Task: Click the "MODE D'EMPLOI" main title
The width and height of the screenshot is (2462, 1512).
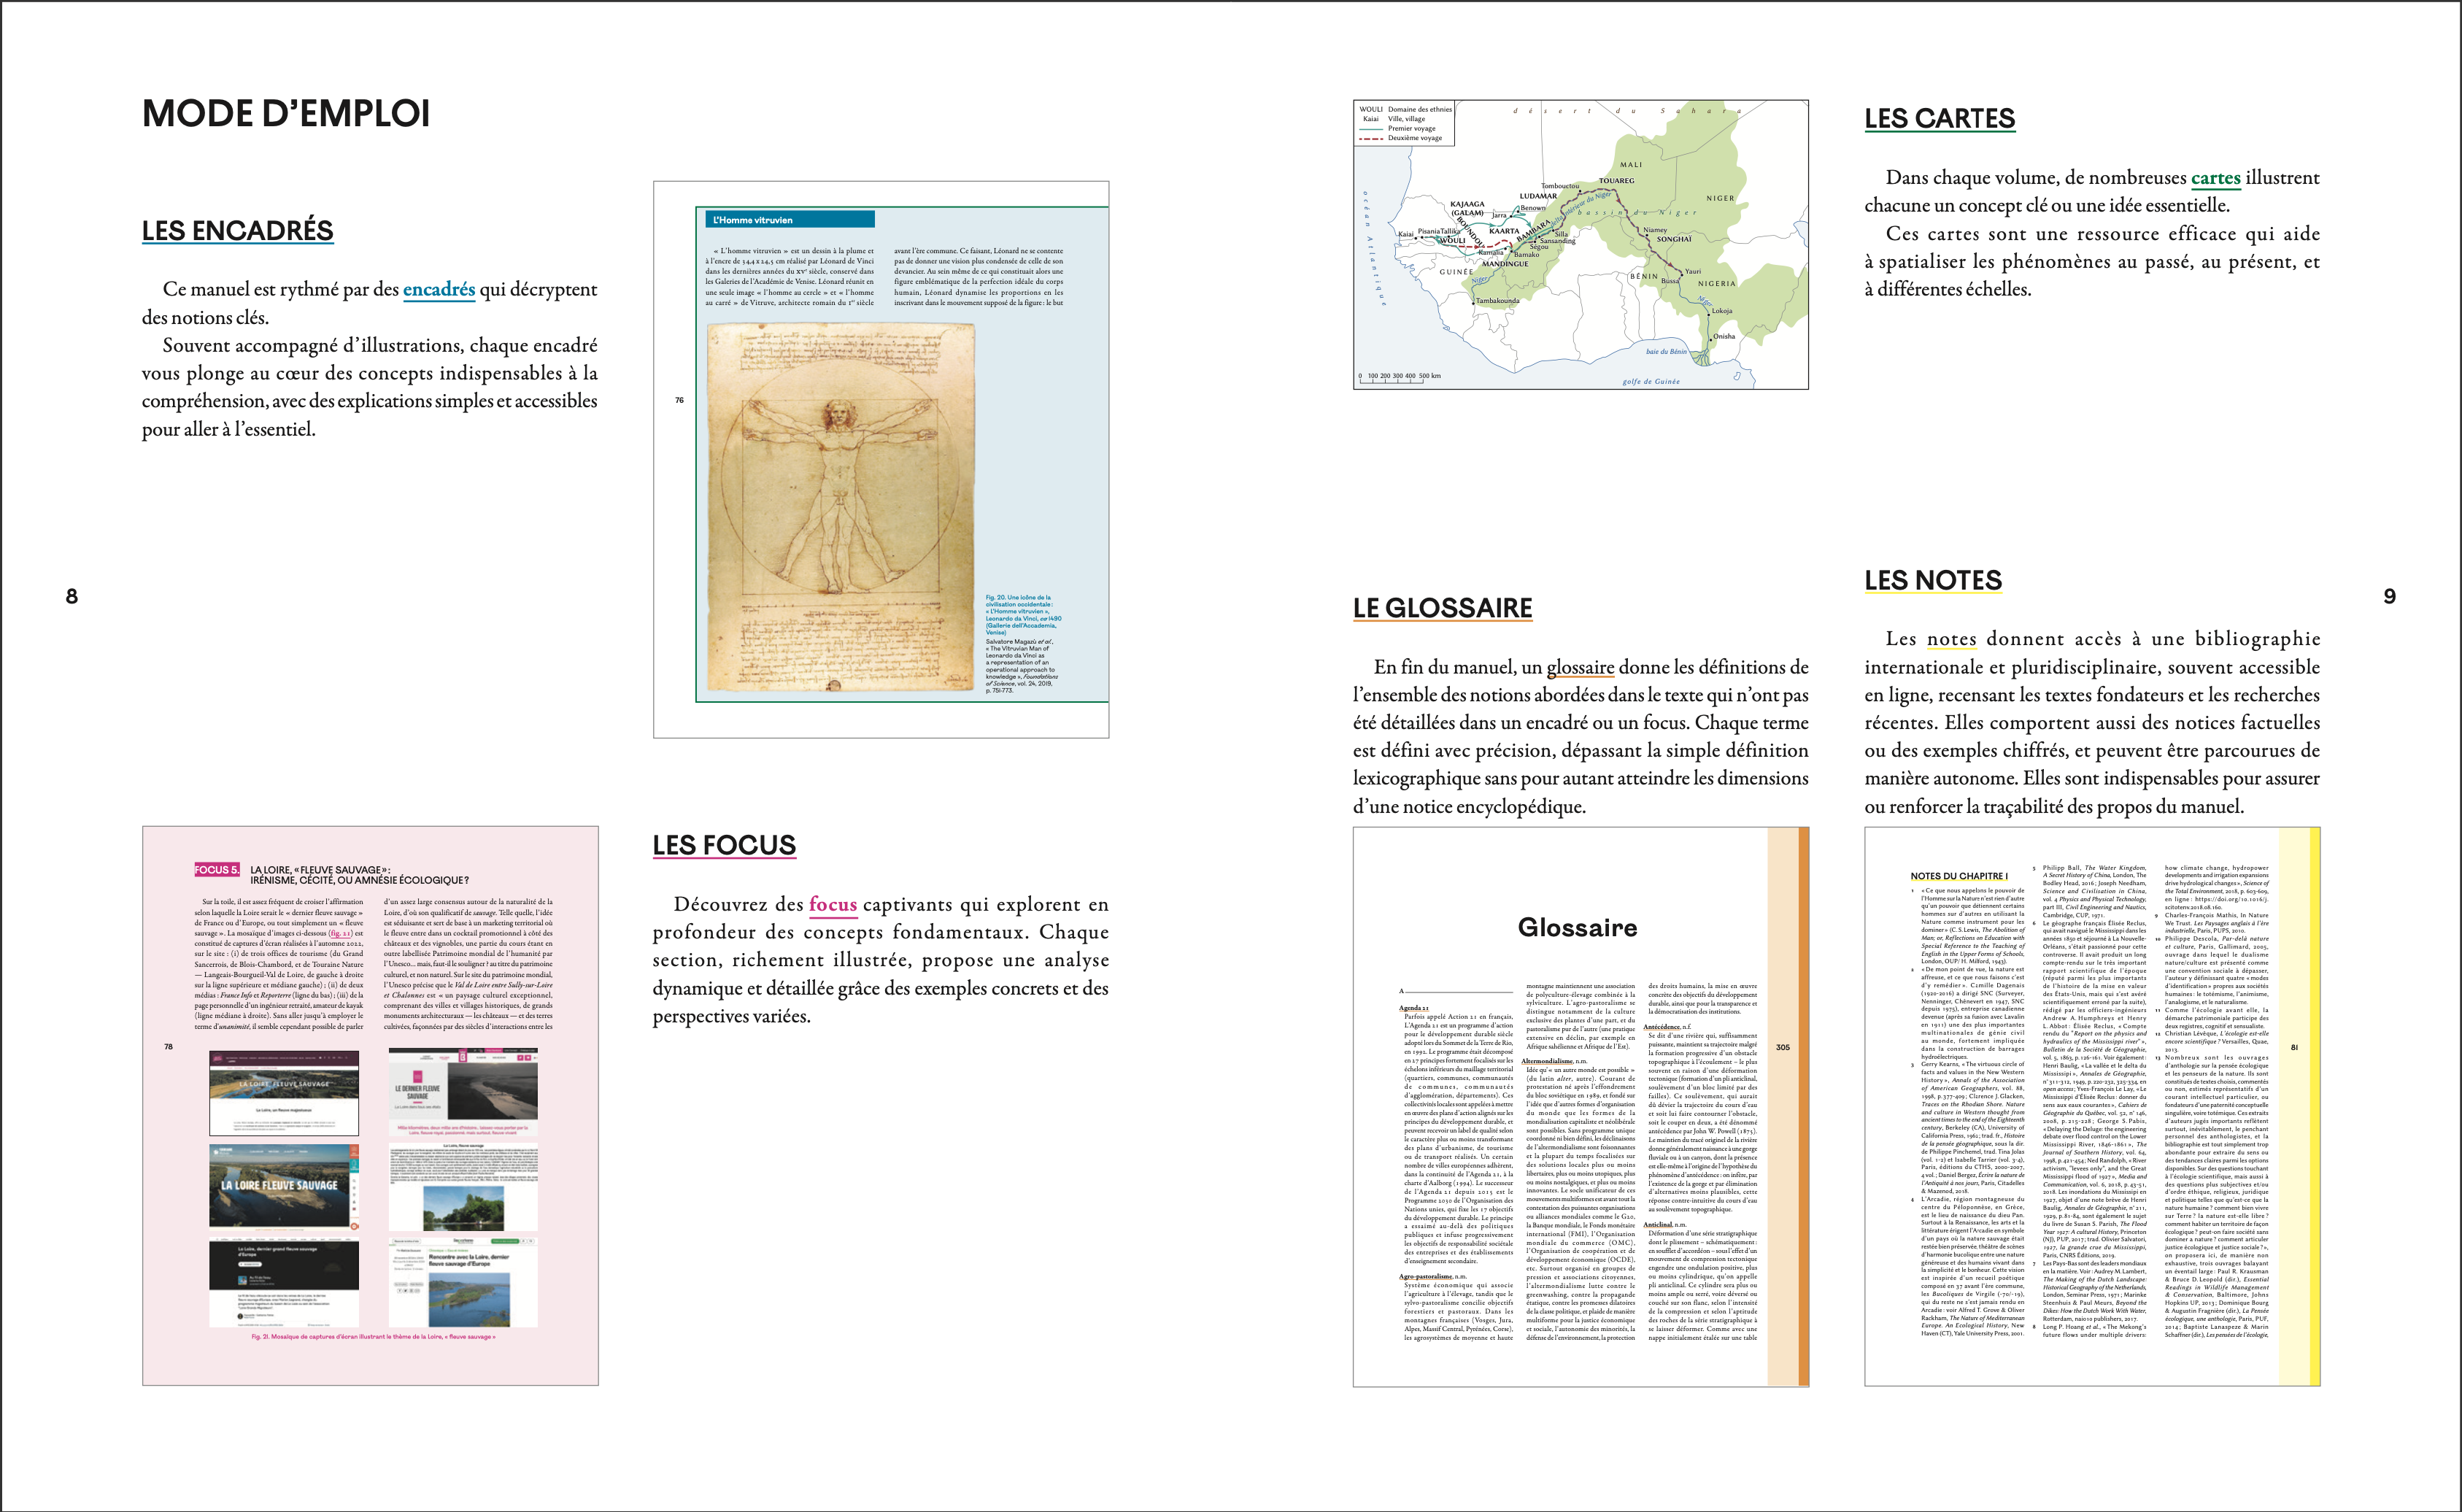Action: (x=286, y=114)
